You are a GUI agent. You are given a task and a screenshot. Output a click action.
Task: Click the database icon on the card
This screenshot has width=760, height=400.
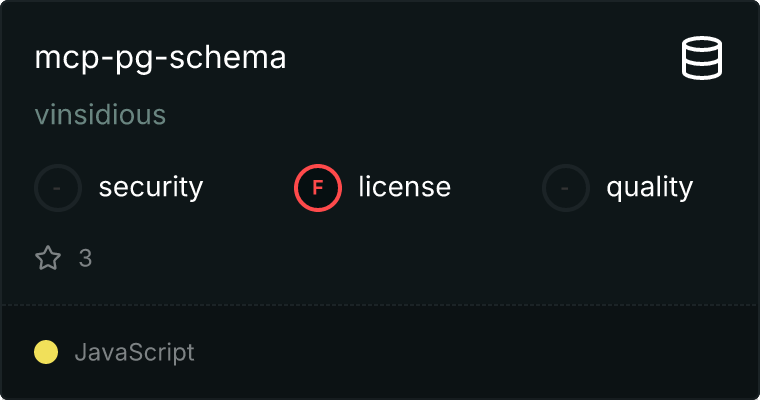(703, 59)
